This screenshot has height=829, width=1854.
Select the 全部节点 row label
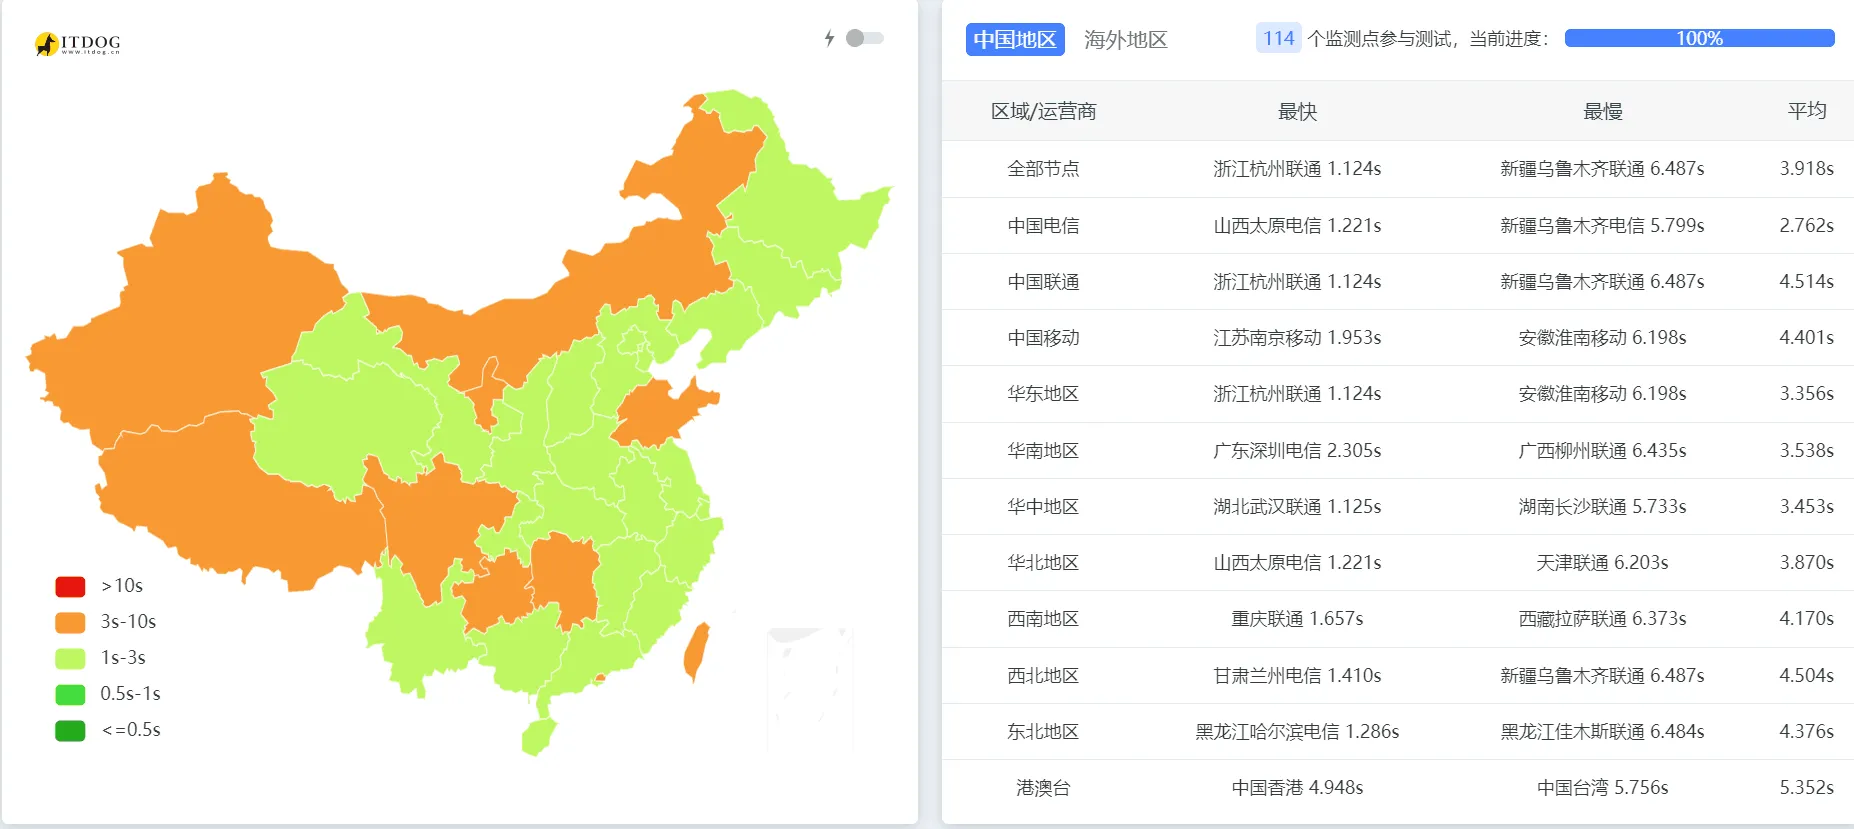pyautogui.click(x=1043, y=169)
